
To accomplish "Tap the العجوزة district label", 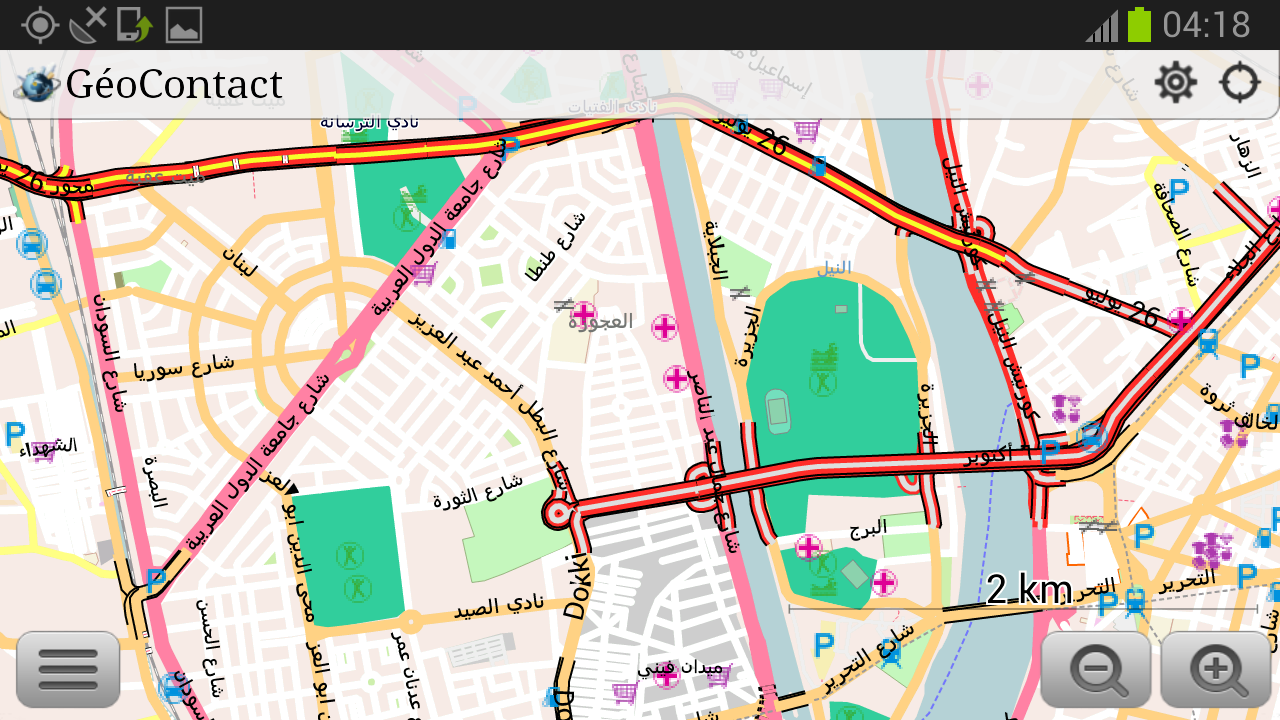I will (601, 322).
